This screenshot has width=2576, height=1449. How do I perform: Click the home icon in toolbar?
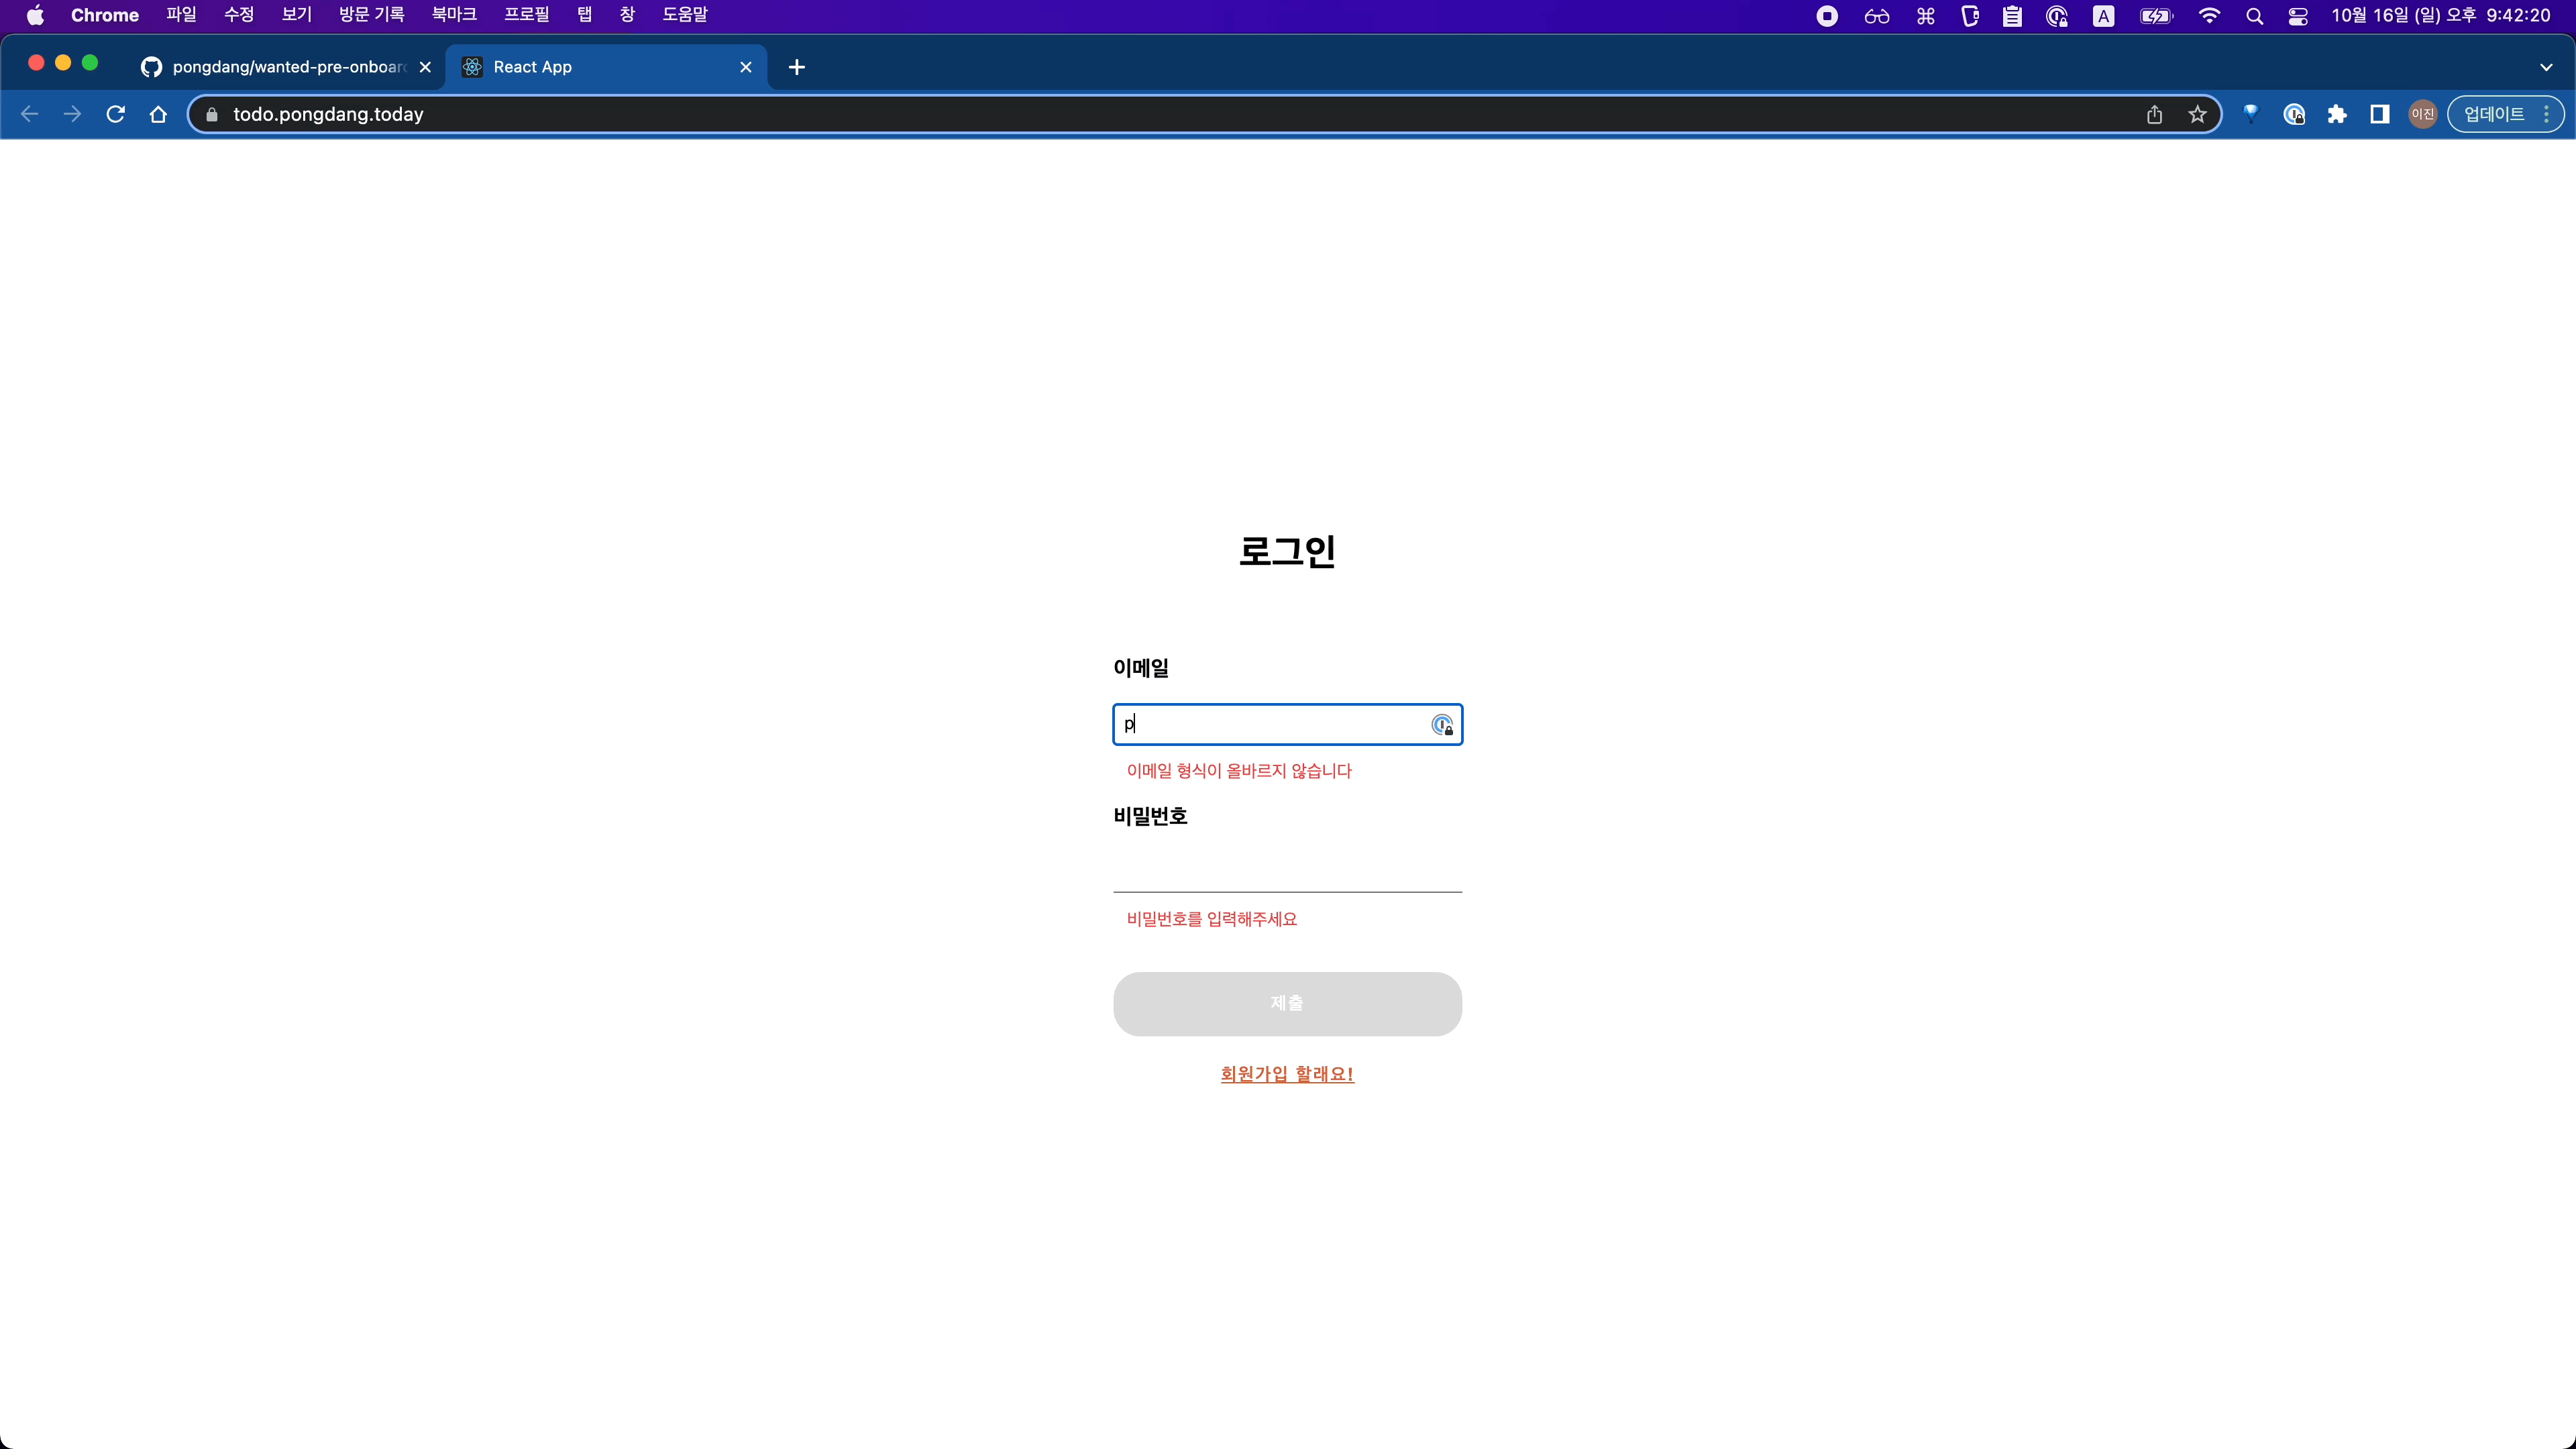(158, 114)
